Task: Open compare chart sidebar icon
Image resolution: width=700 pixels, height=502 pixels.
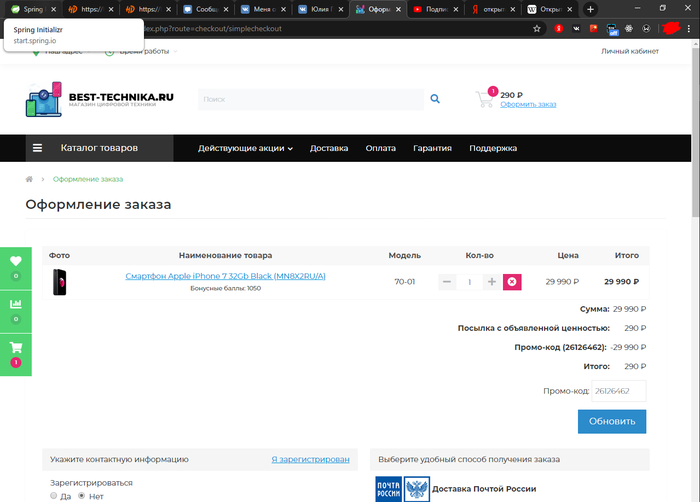Action: 16,304
